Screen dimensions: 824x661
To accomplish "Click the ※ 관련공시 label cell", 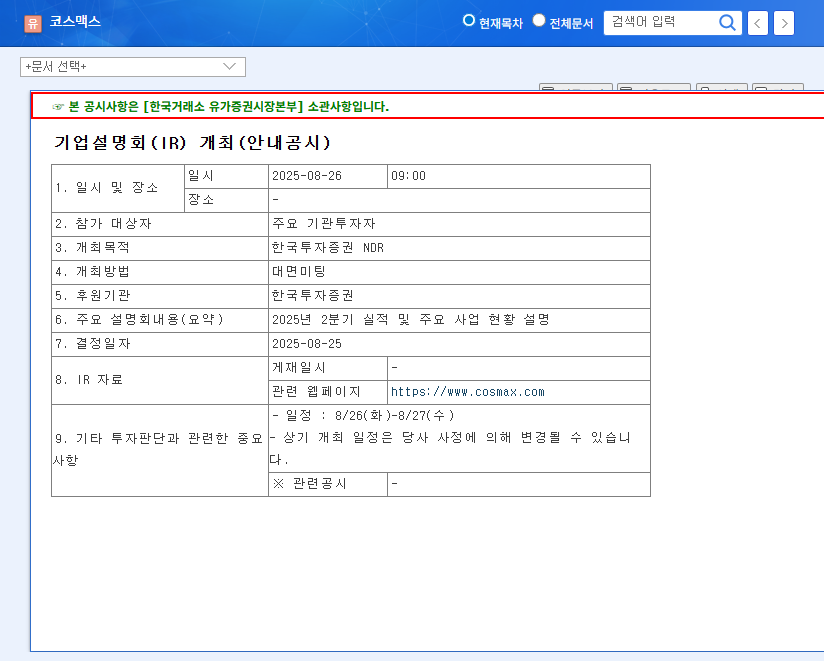I will coord(328,484).
